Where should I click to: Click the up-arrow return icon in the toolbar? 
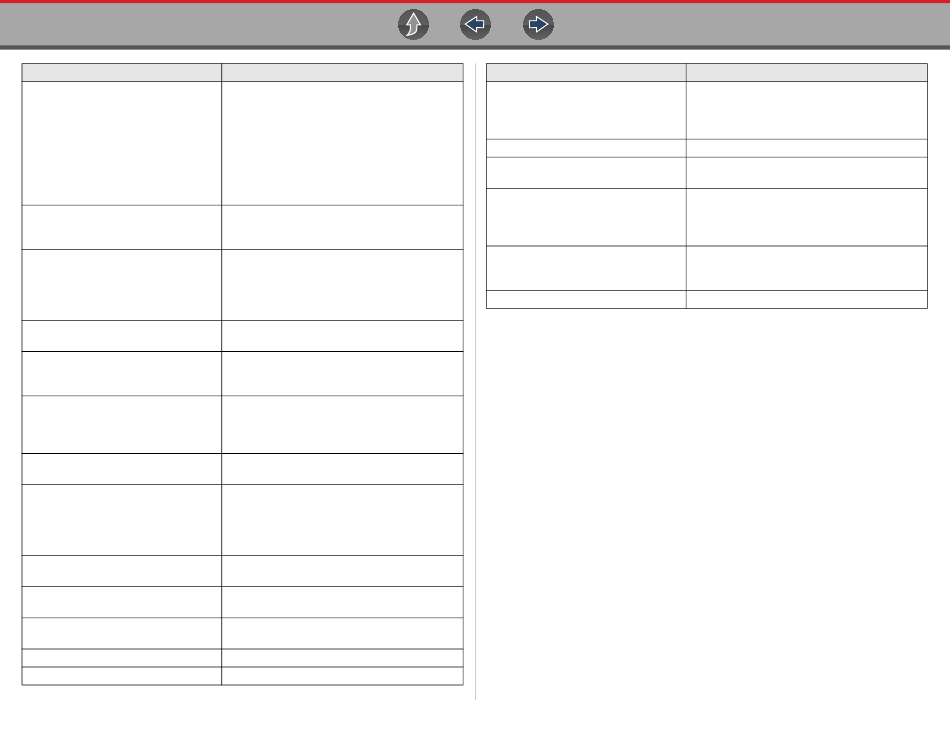point(413,25)
